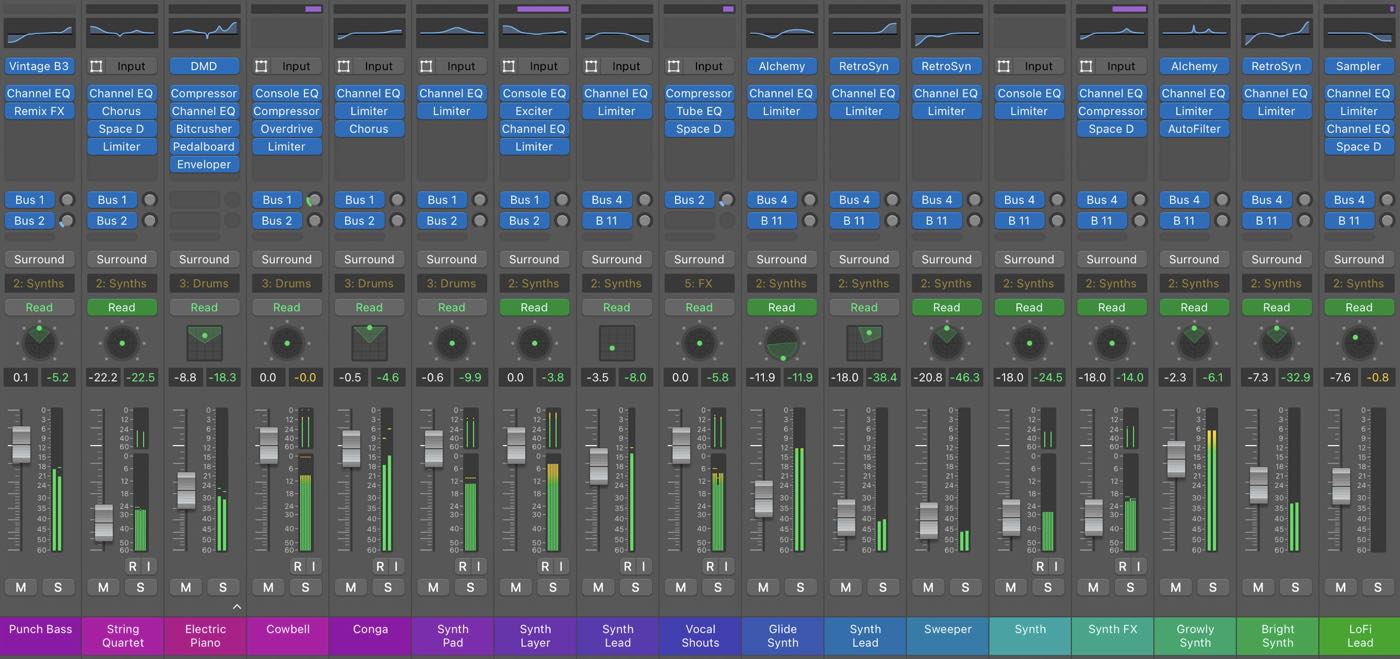The height and width of the screenshot is (659, 1400).
Task: Enable record on the Synth Pad channel
Action: tap(463, 566)
